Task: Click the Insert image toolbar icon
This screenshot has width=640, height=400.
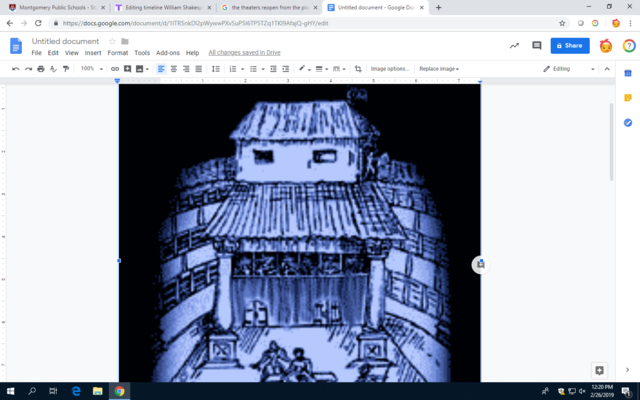Action: pos(140,69)
